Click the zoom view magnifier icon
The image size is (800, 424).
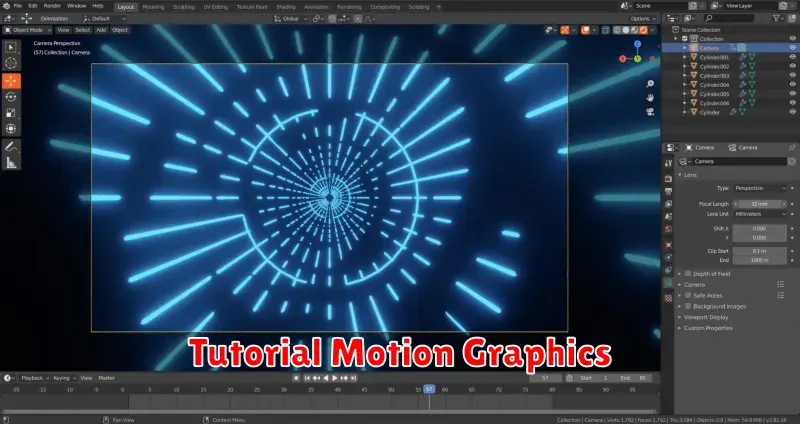click(650, 84)
